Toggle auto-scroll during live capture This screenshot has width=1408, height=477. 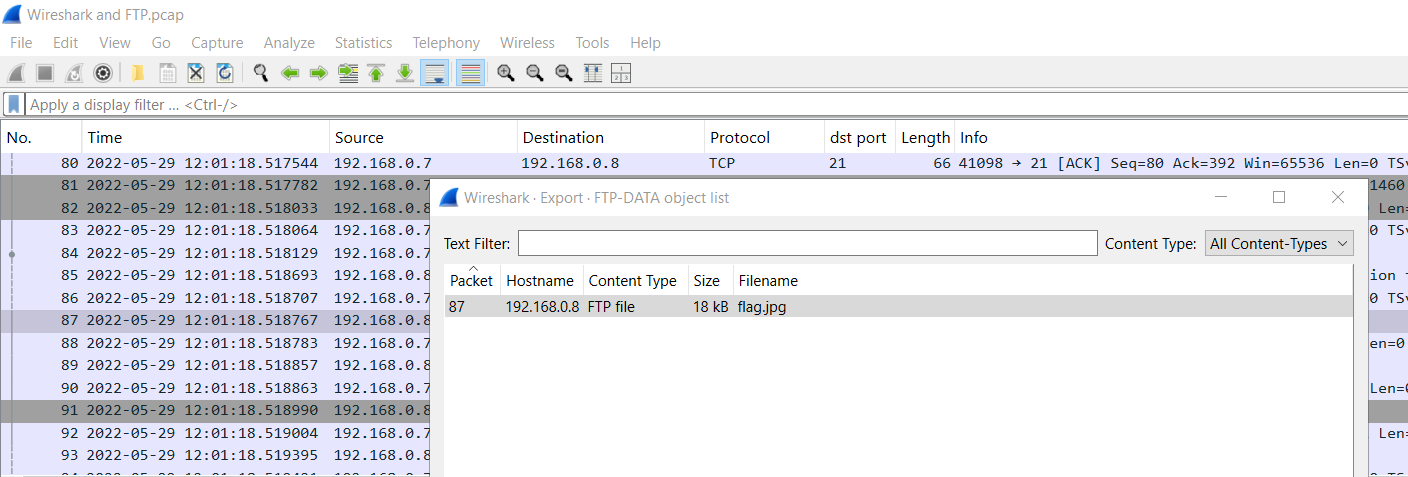click(434, 73)
